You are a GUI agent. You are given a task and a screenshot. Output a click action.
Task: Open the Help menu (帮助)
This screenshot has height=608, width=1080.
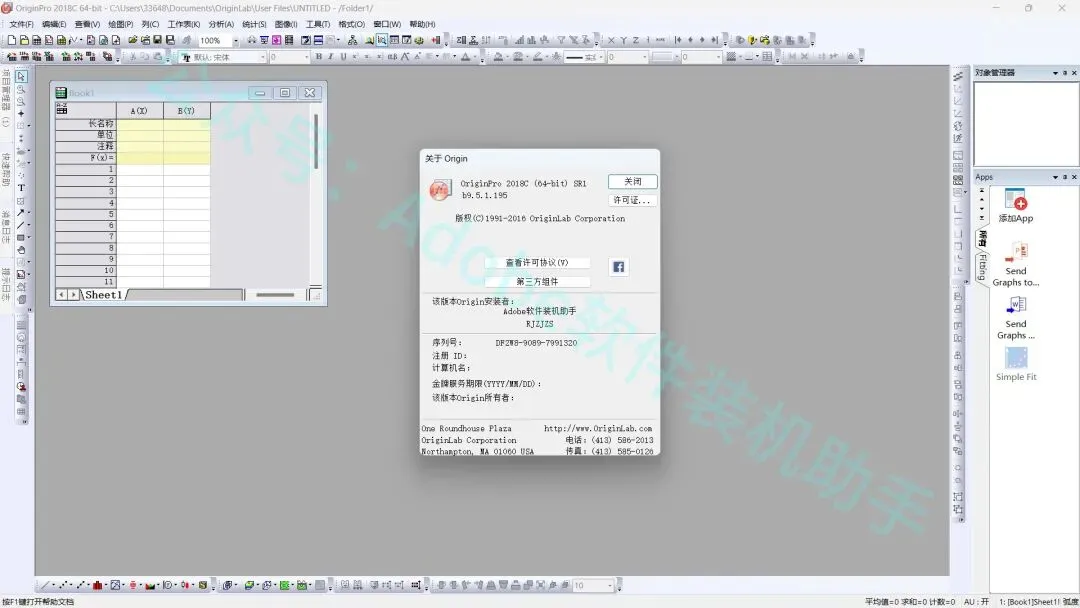click(x=422, y=24)
